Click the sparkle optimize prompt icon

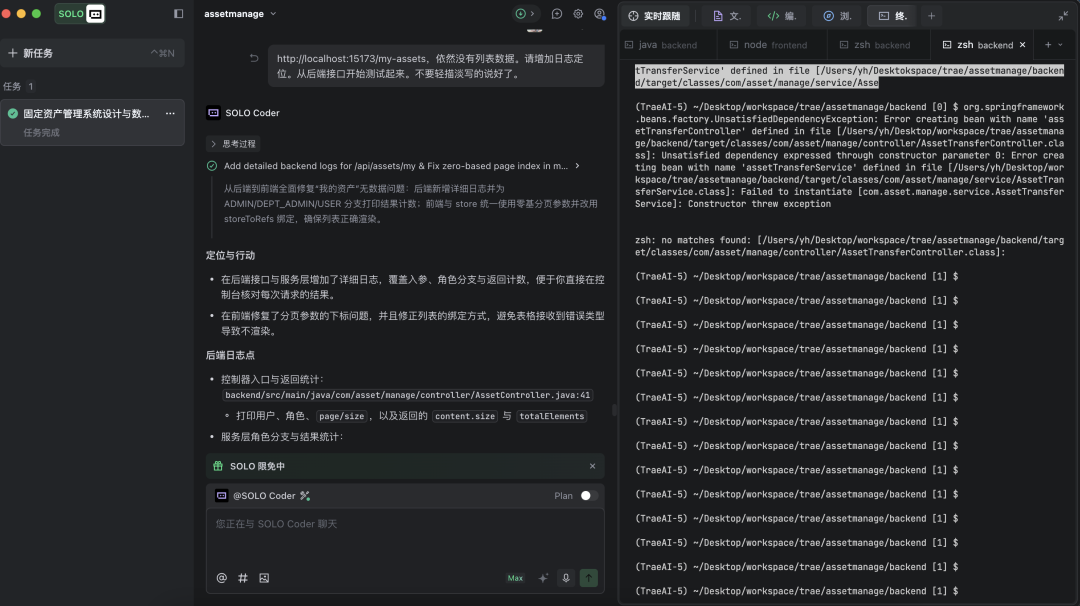pos(543,578)
